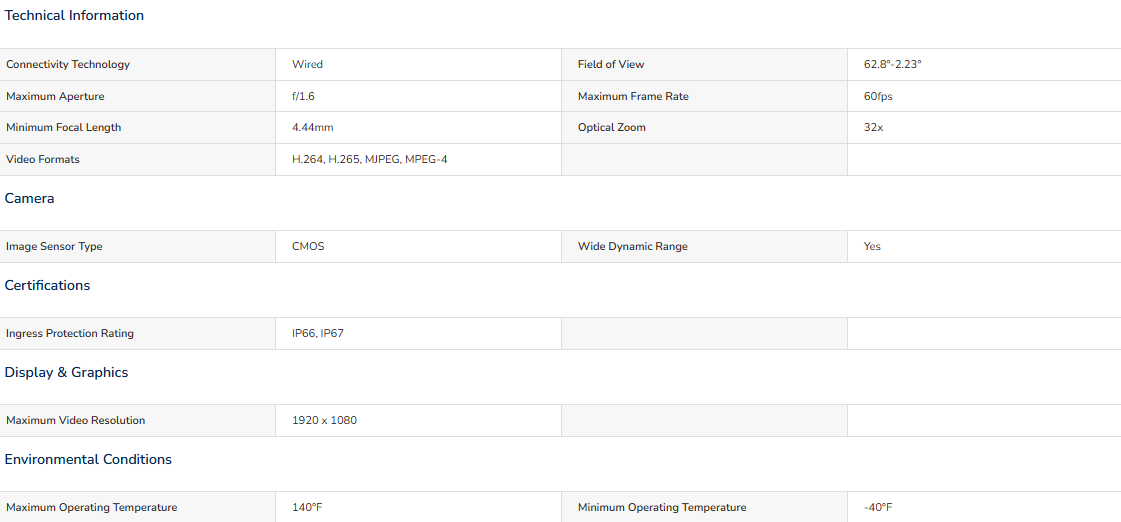
Task: Click the 62.8°-2.23° value
Action: [x=892, y=64]
